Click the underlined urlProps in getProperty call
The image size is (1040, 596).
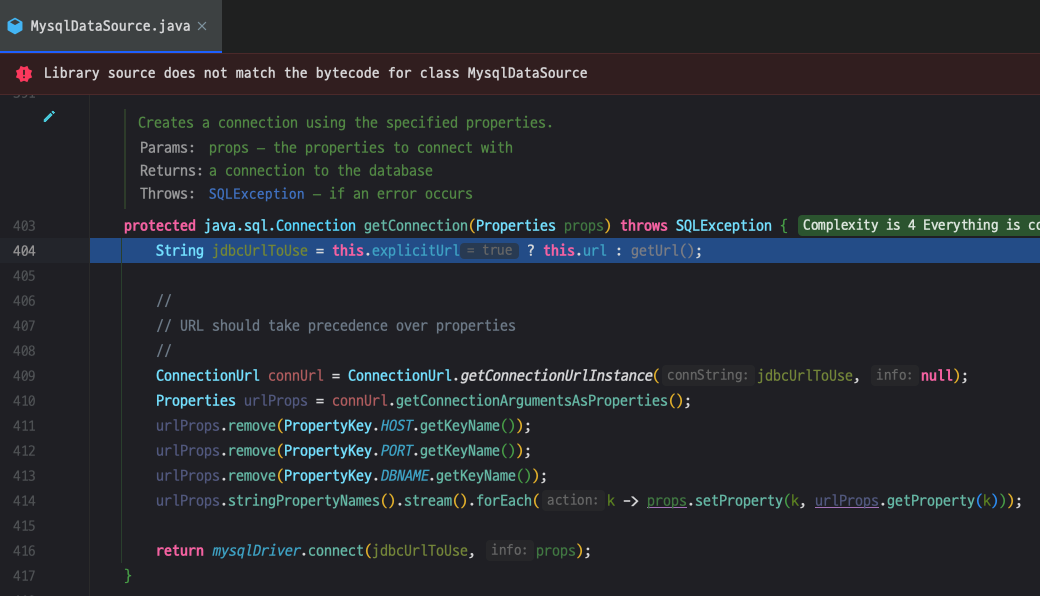click(x=846, y=501)
